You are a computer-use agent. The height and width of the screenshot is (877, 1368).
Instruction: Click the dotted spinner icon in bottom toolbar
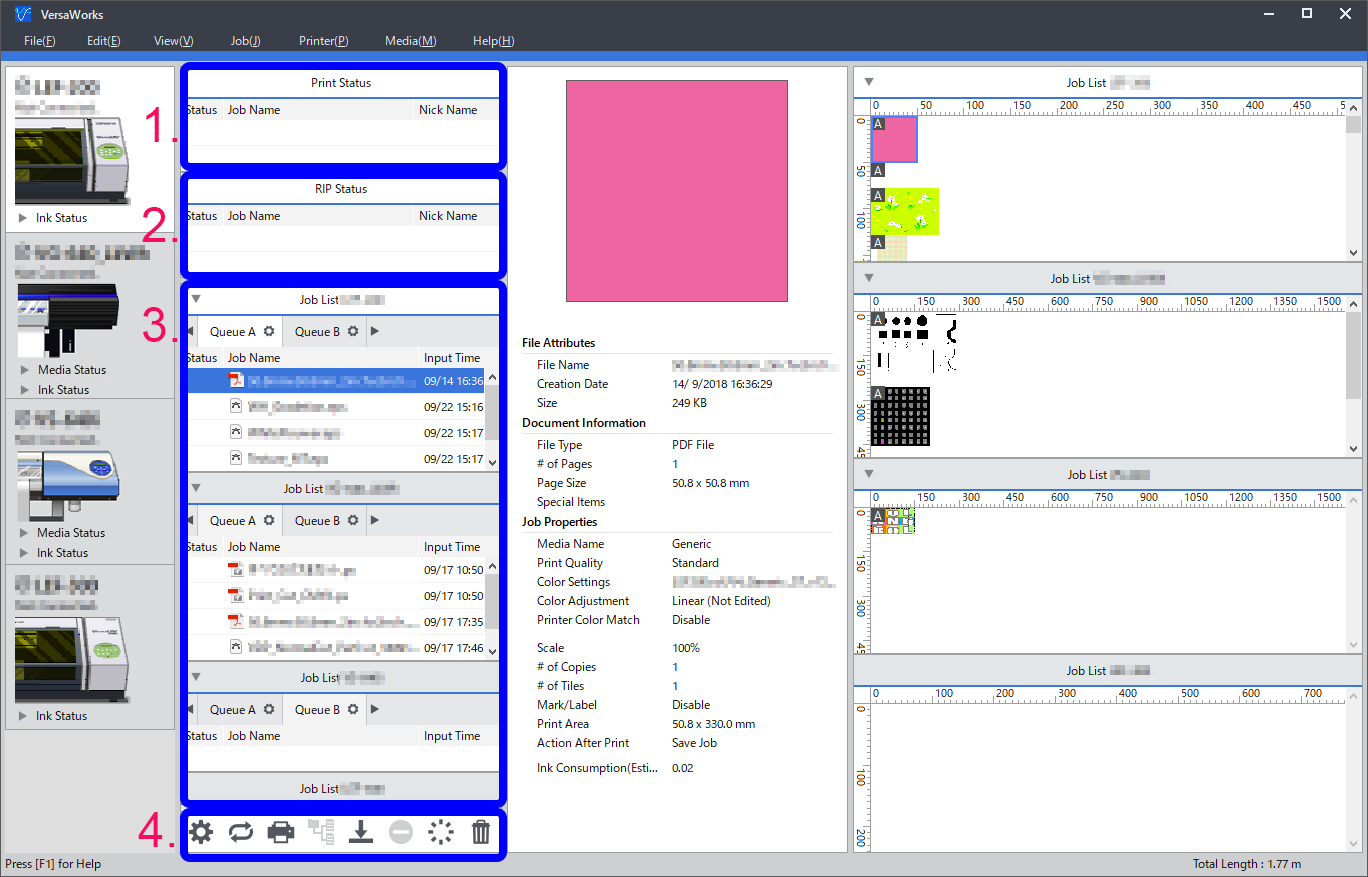[x=441, y=832]
